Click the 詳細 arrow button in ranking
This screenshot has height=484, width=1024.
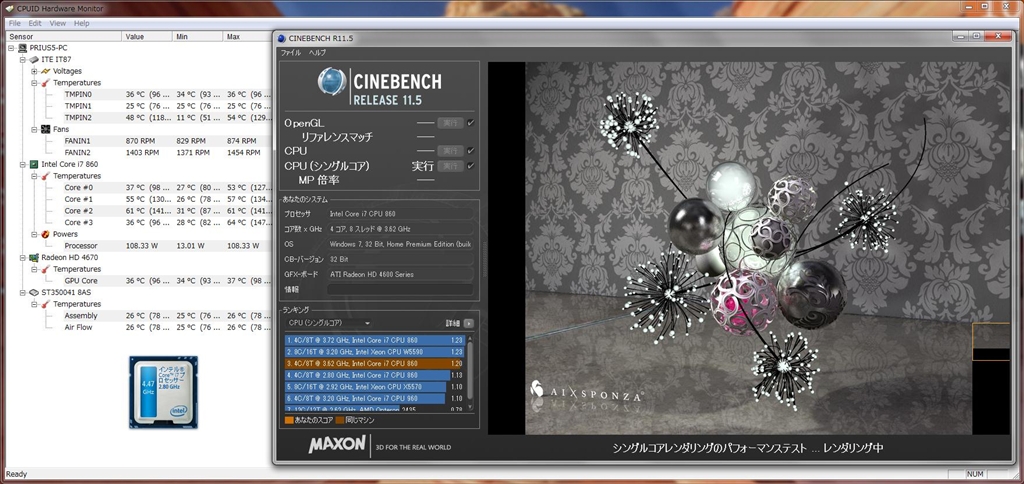(469, 323)
